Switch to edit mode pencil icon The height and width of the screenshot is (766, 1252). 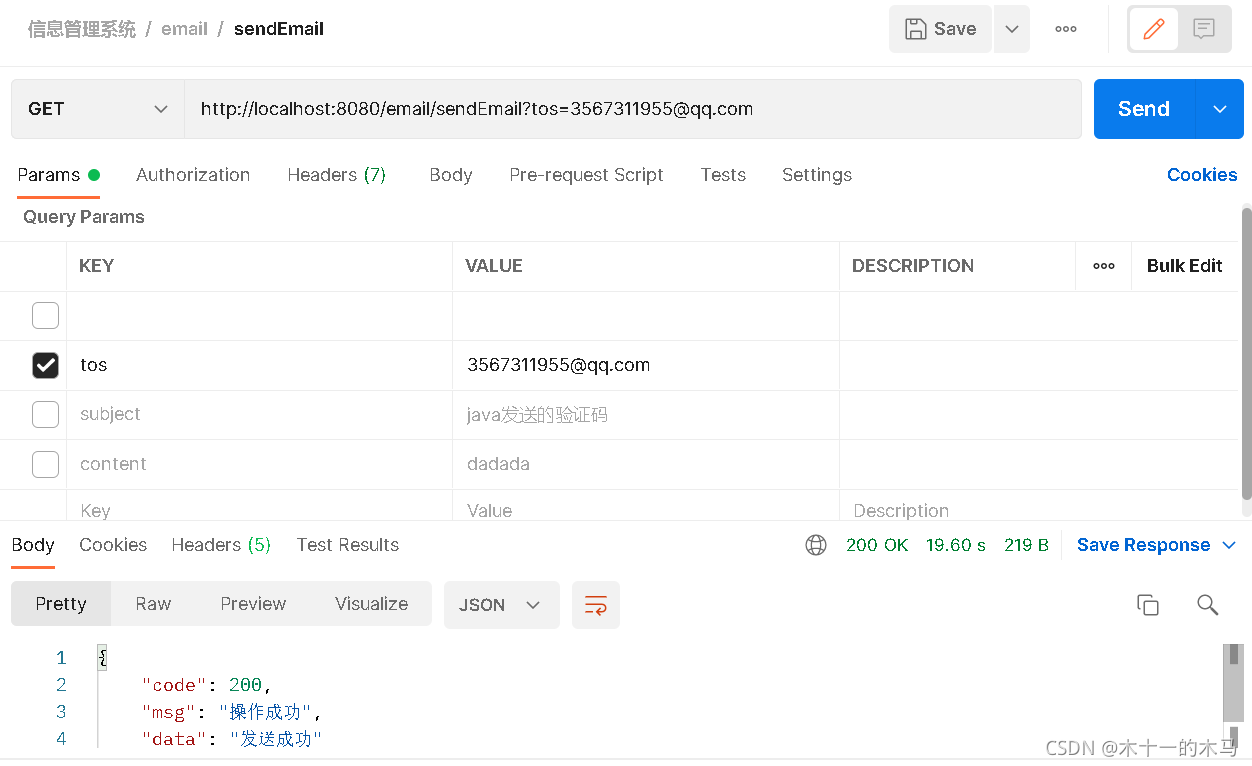click(1154, 29)
